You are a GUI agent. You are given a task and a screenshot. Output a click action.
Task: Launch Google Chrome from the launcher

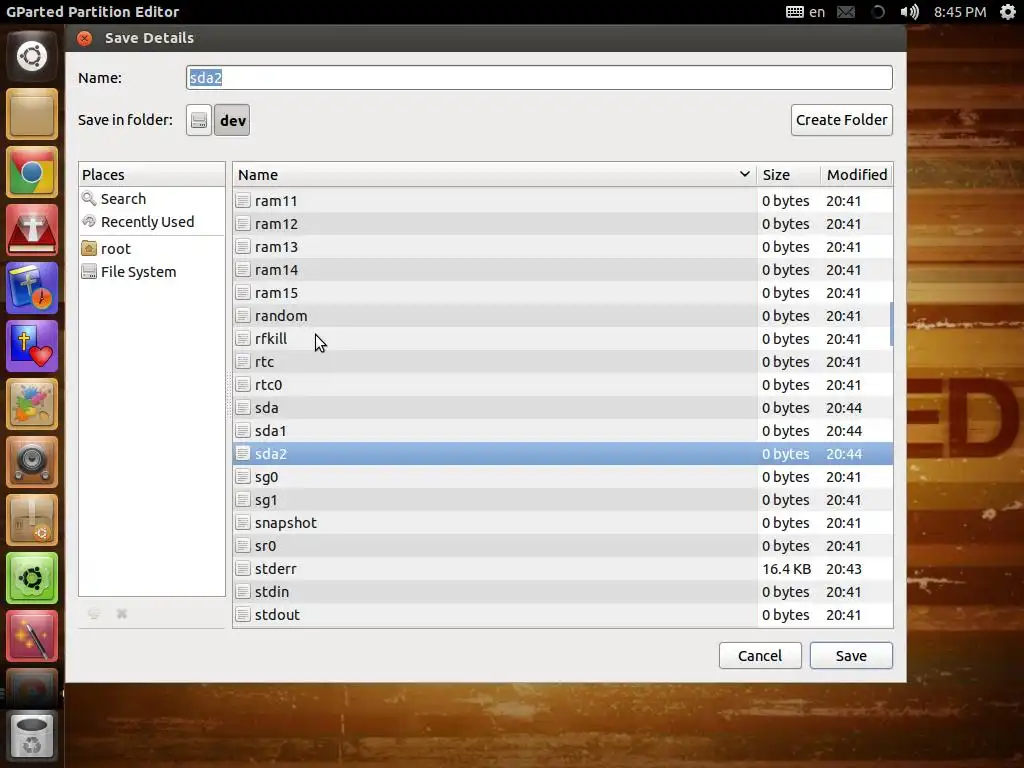[32, 172]
